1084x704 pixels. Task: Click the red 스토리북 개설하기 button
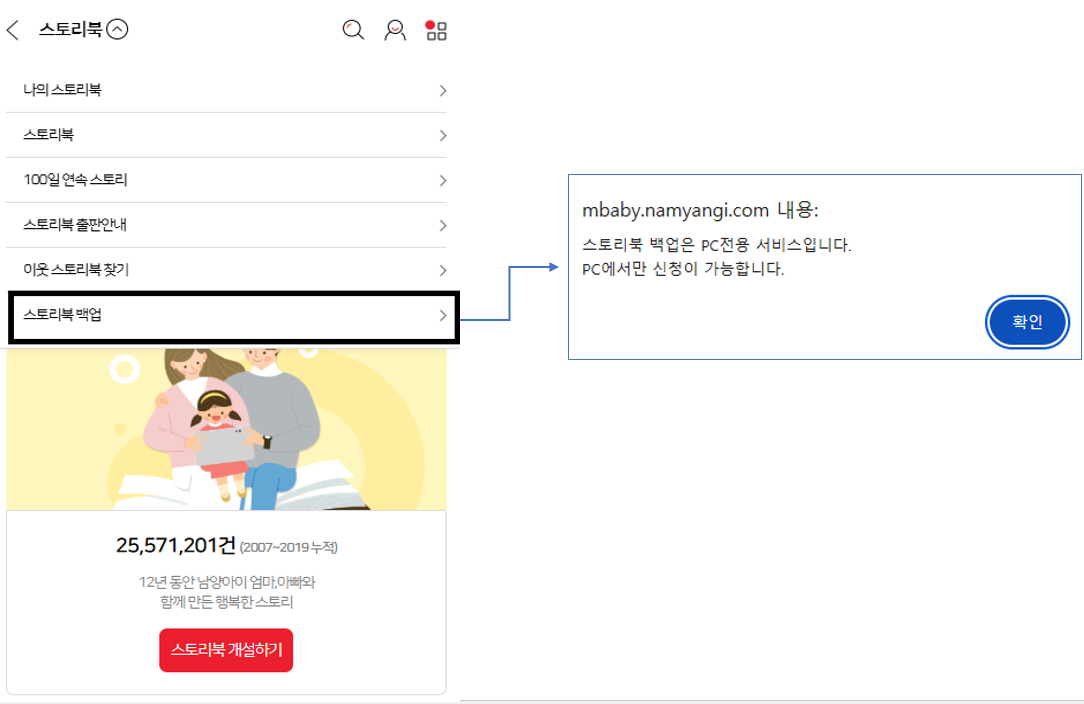[226, 650]
